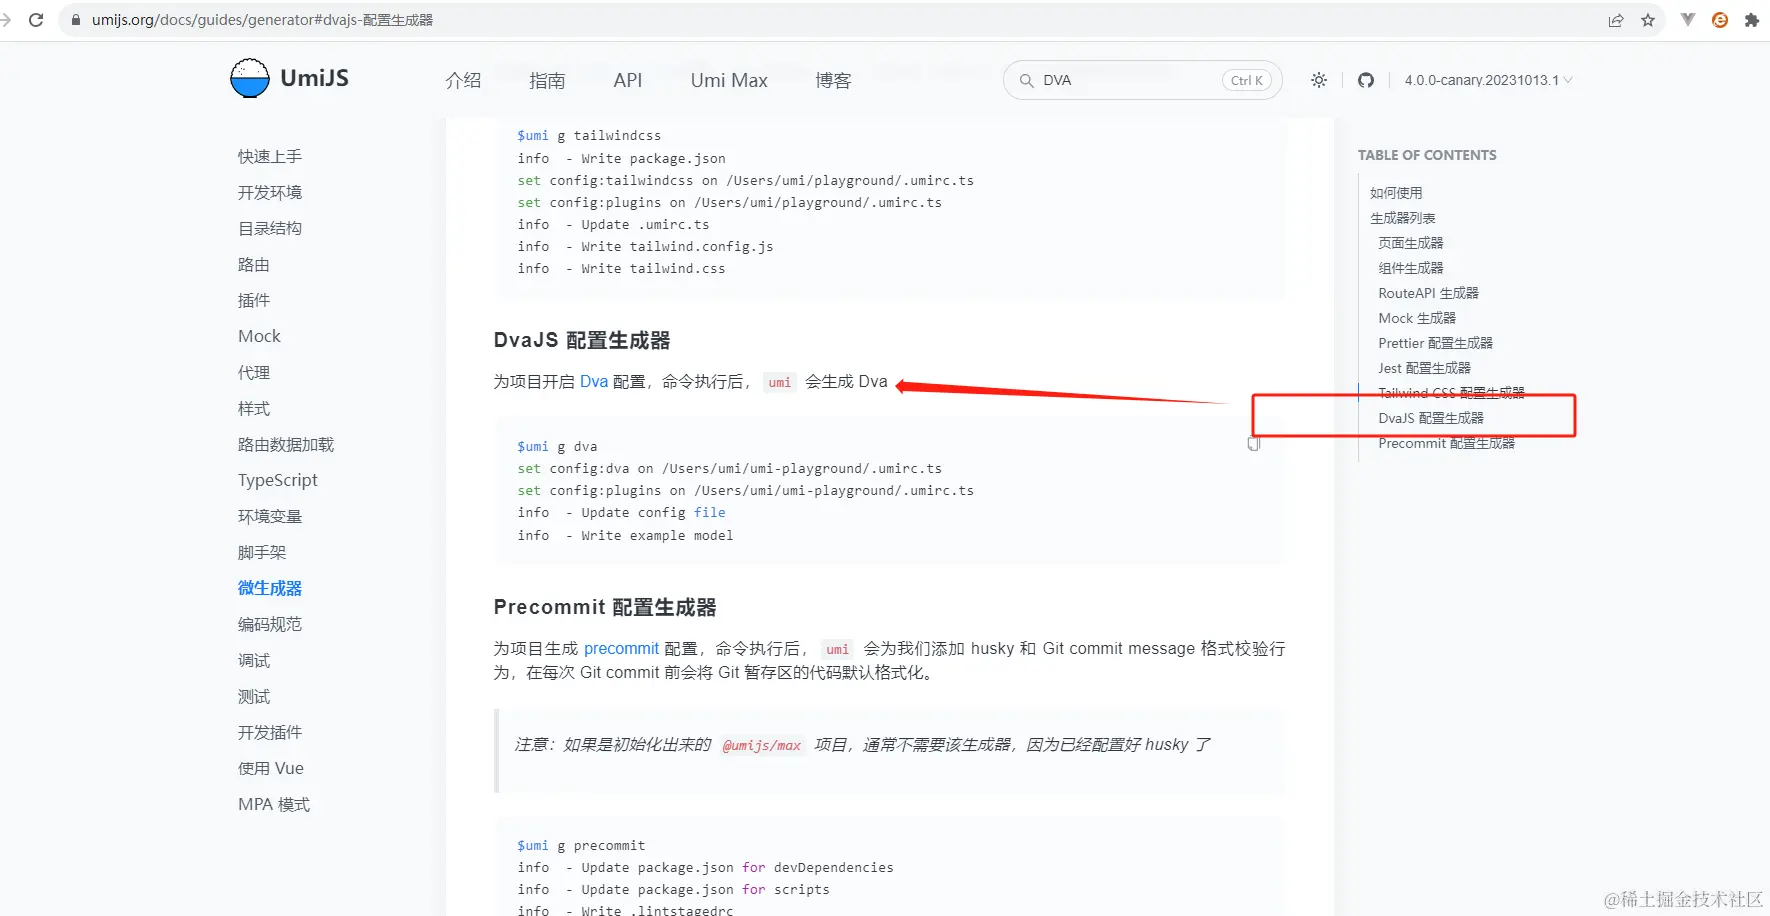
Task: Open 脚手架 in the sidebar
Action: click(262, 552)
